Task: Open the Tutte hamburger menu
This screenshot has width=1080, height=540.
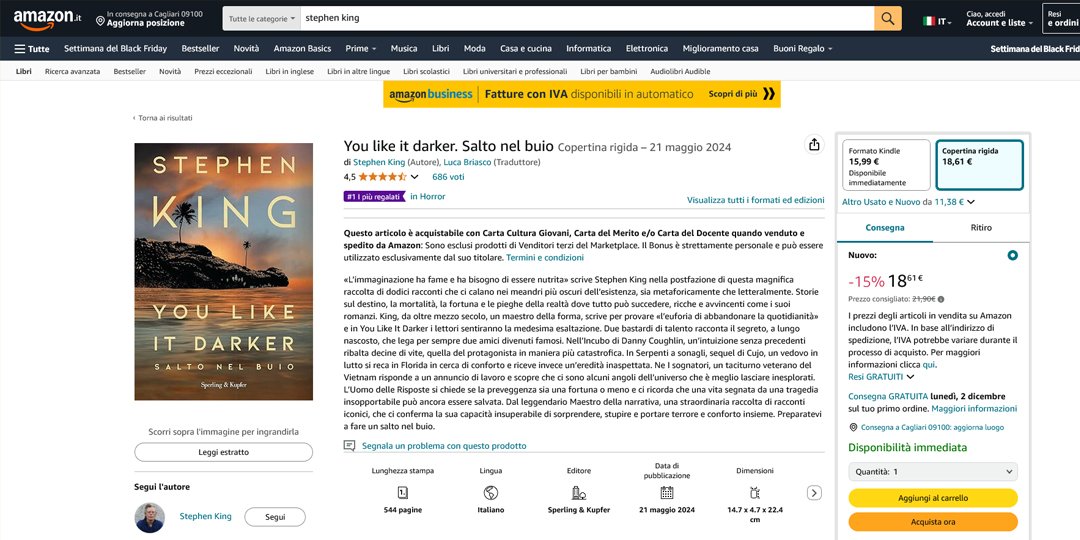Action: coord(32,49)
